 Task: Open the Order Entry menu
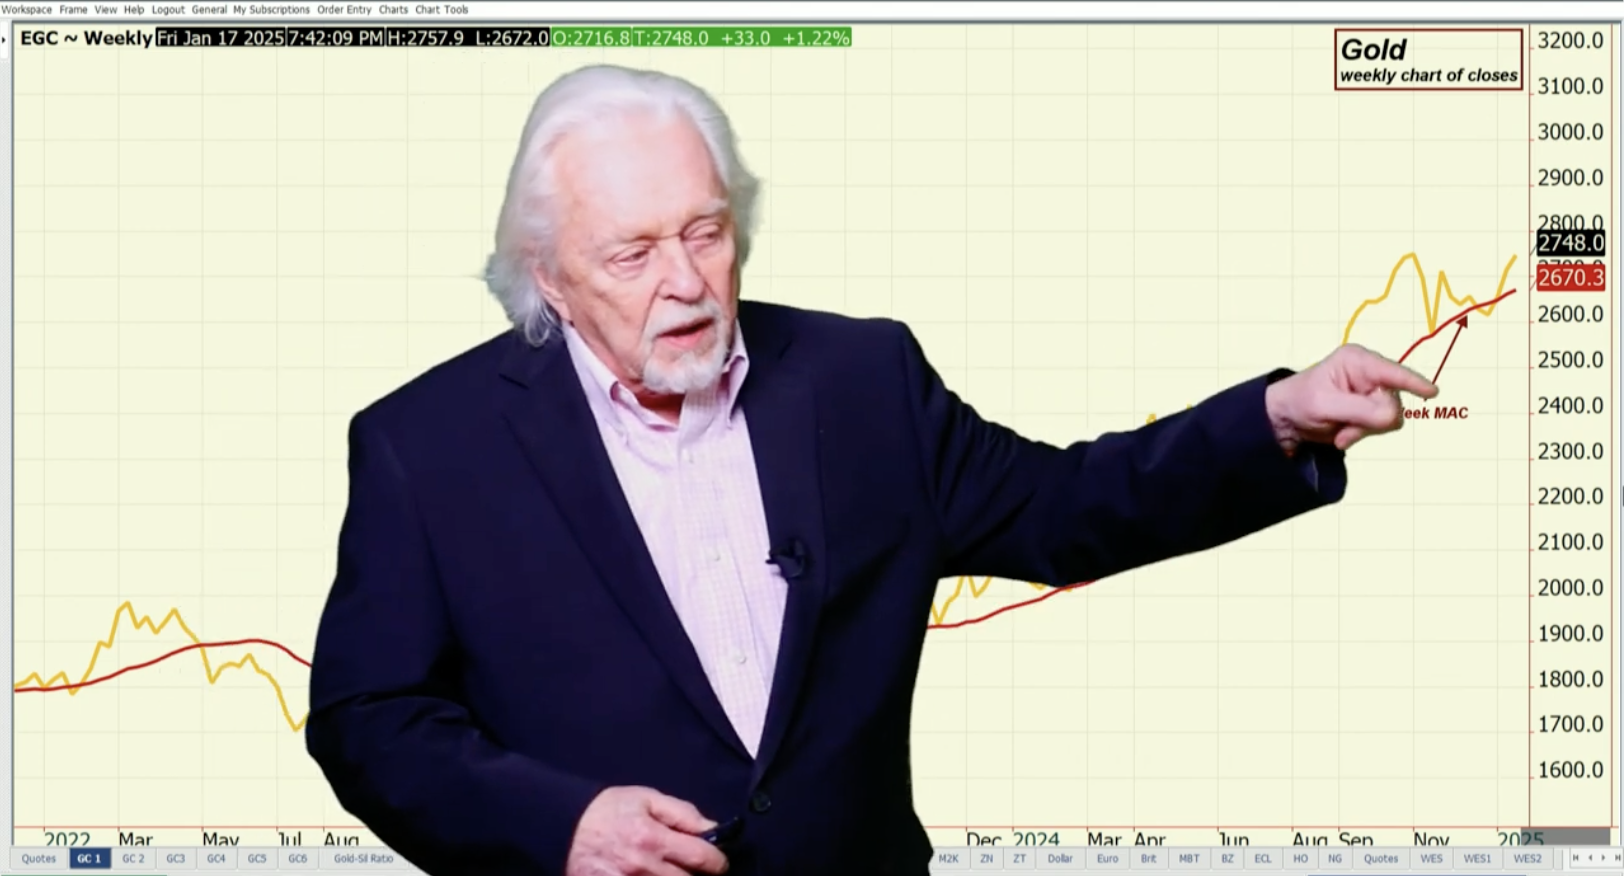click(344, 9)
